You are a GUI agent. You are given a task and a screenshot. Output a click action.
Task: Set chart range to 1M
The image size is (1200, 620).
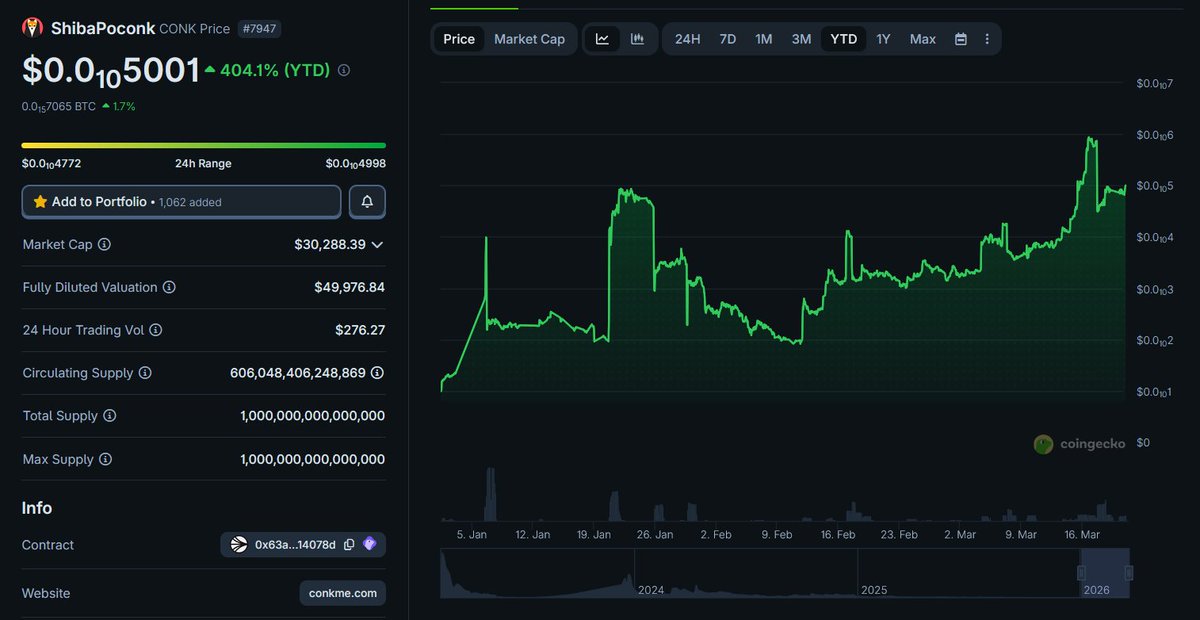(x=764, y=39)
